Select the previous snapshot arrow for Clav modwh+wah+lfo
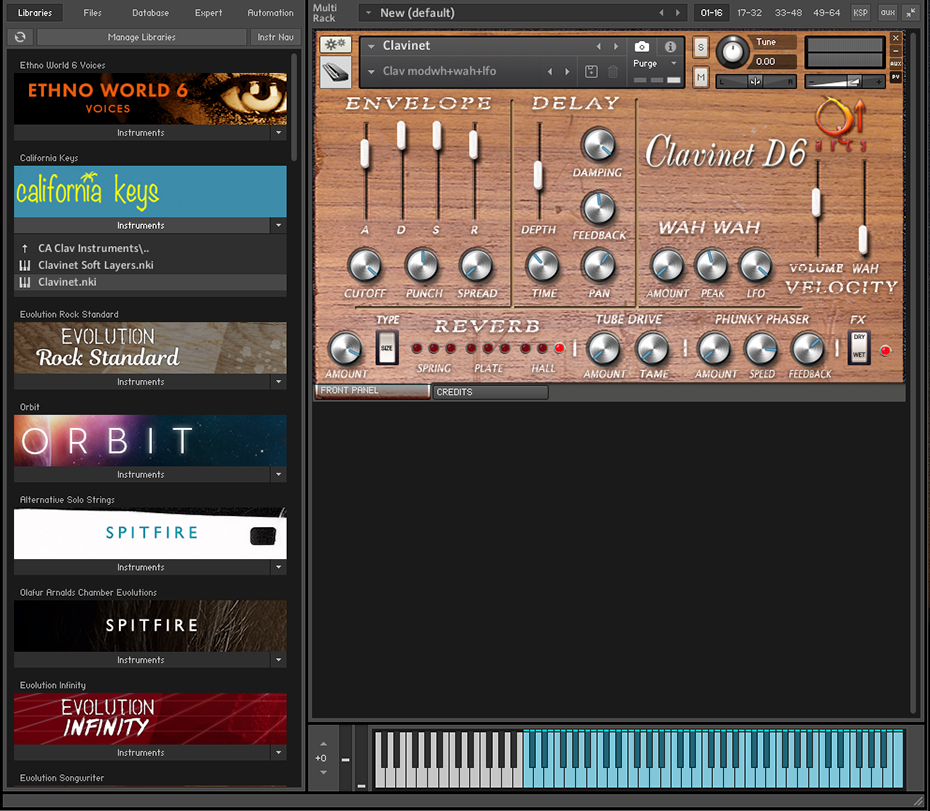Viewport: 930px width, 811px height. [x=550, y=71]
